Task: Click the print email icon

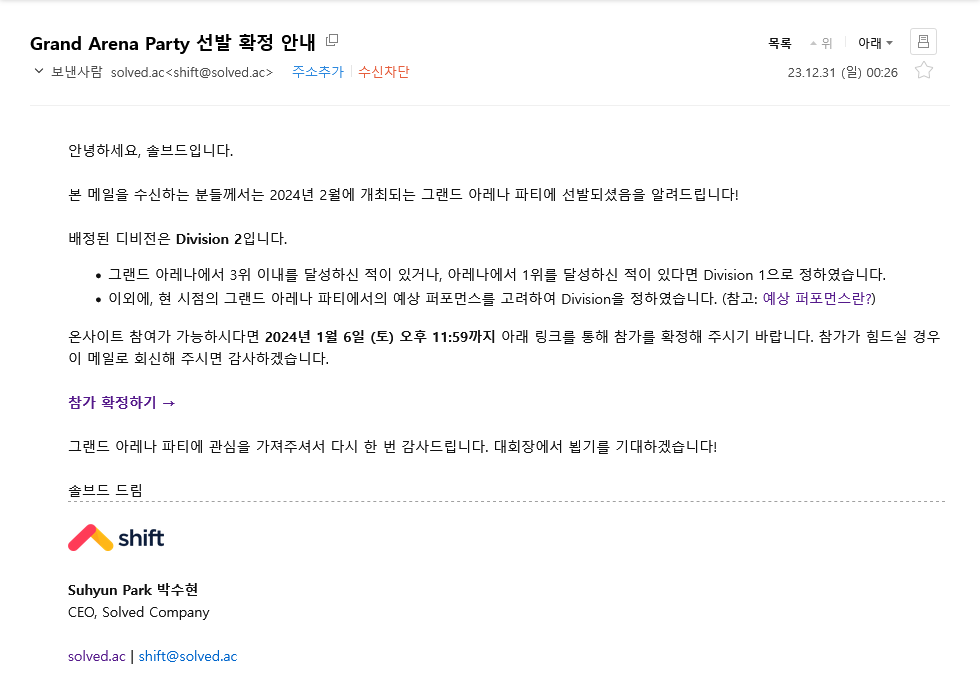Action: 923,42
